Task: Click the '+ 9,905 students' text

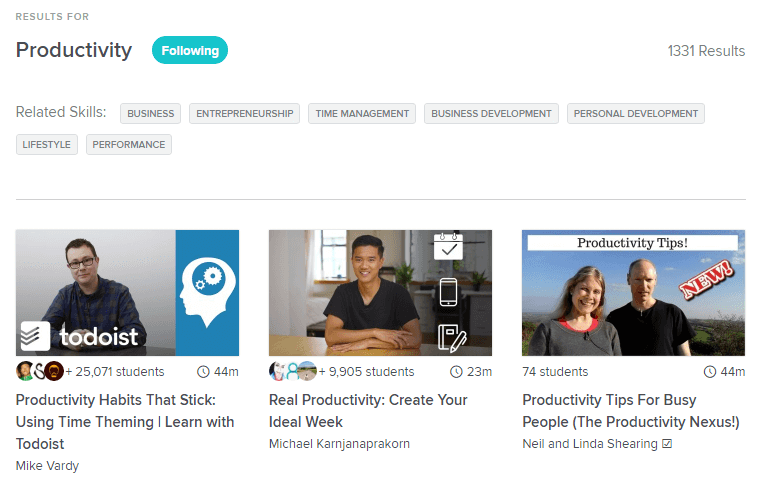Action: click(x=366, y=372)
